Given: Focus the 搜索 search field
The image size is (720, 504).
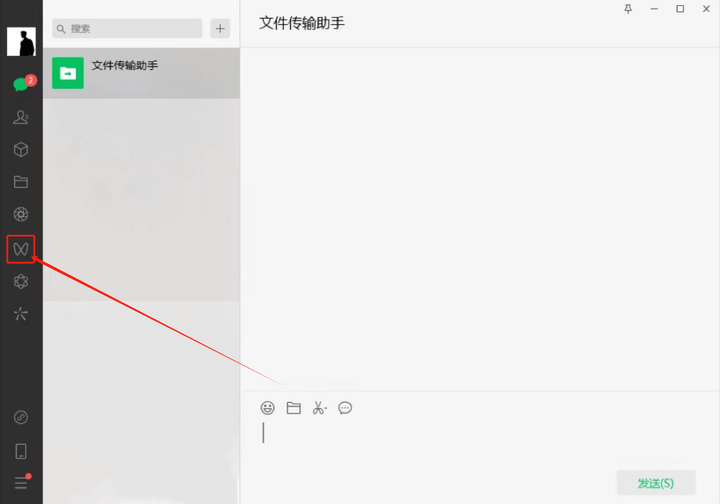Looking at the screenshot, I should 127,28.
